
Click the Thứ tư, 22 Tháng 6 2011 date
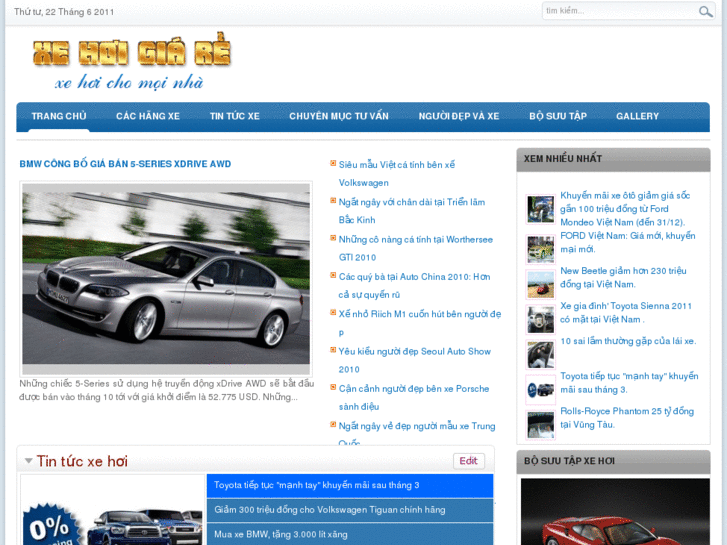click(x=64, y=12)
